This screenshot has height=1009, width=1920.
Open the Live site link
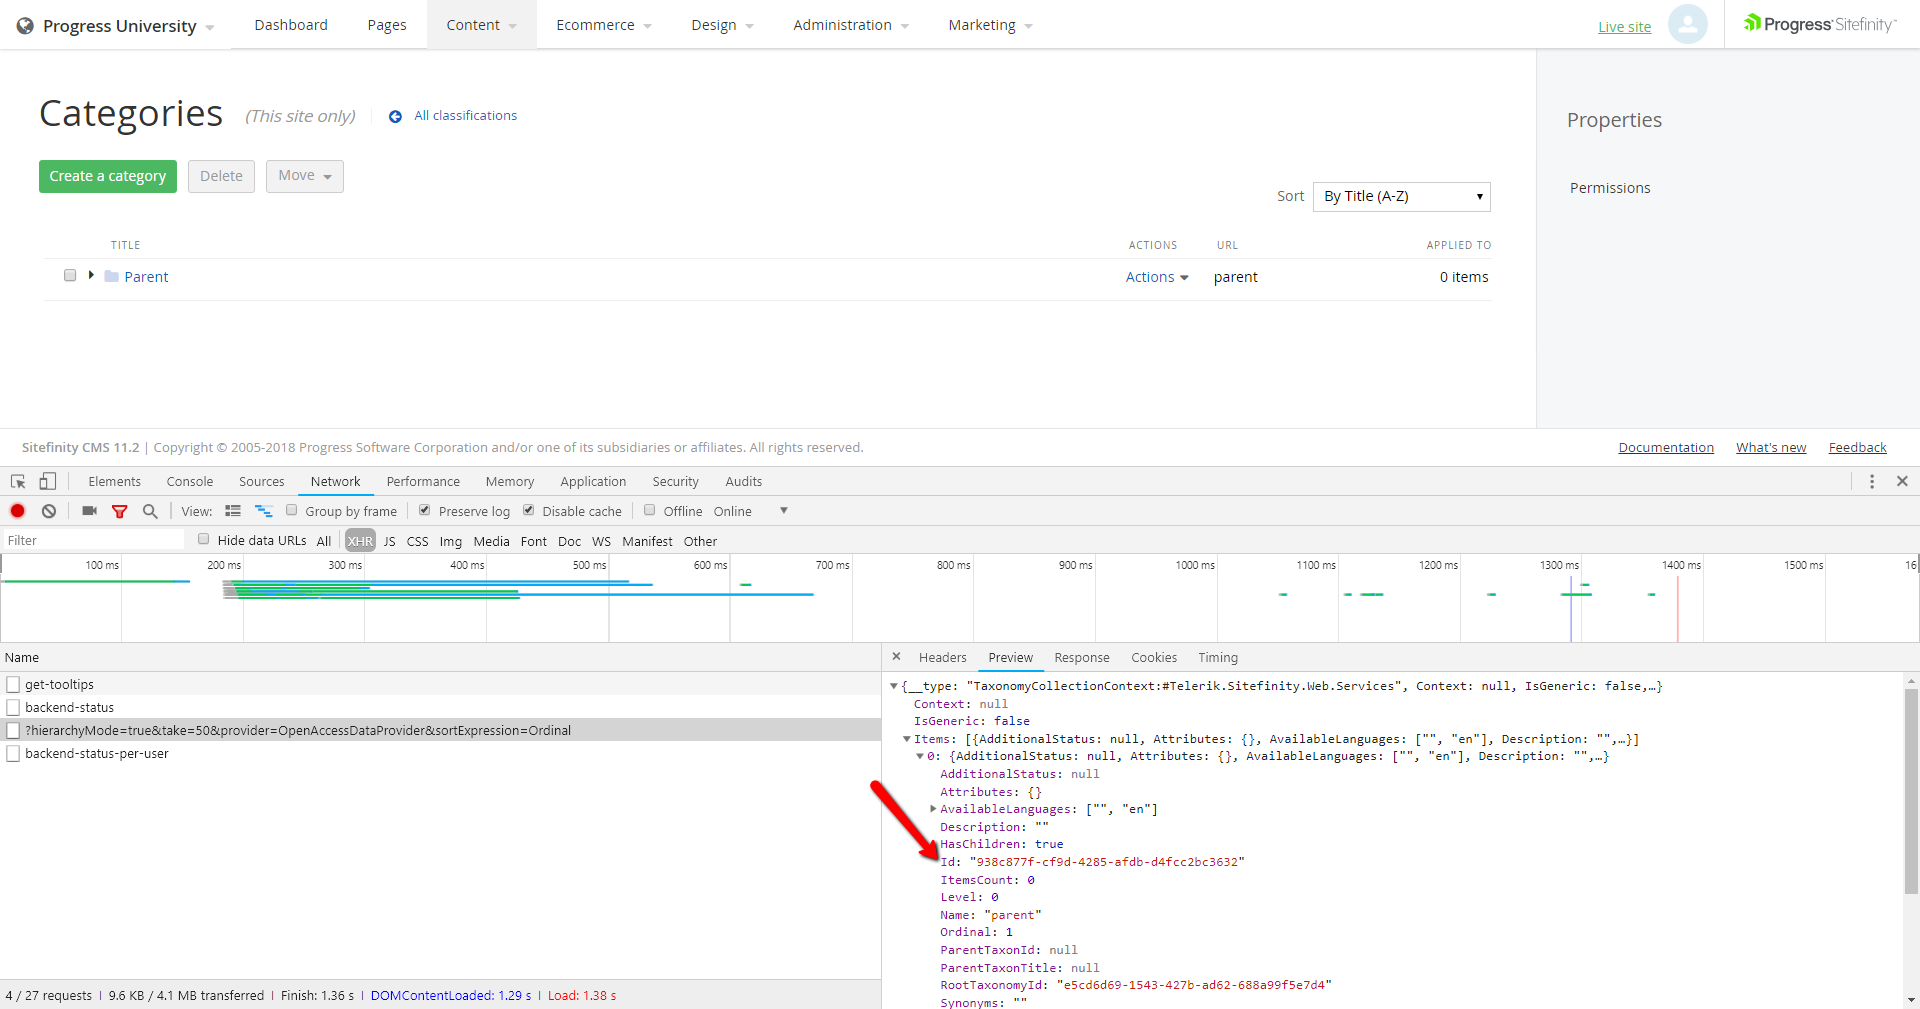tap(1624, 27)
